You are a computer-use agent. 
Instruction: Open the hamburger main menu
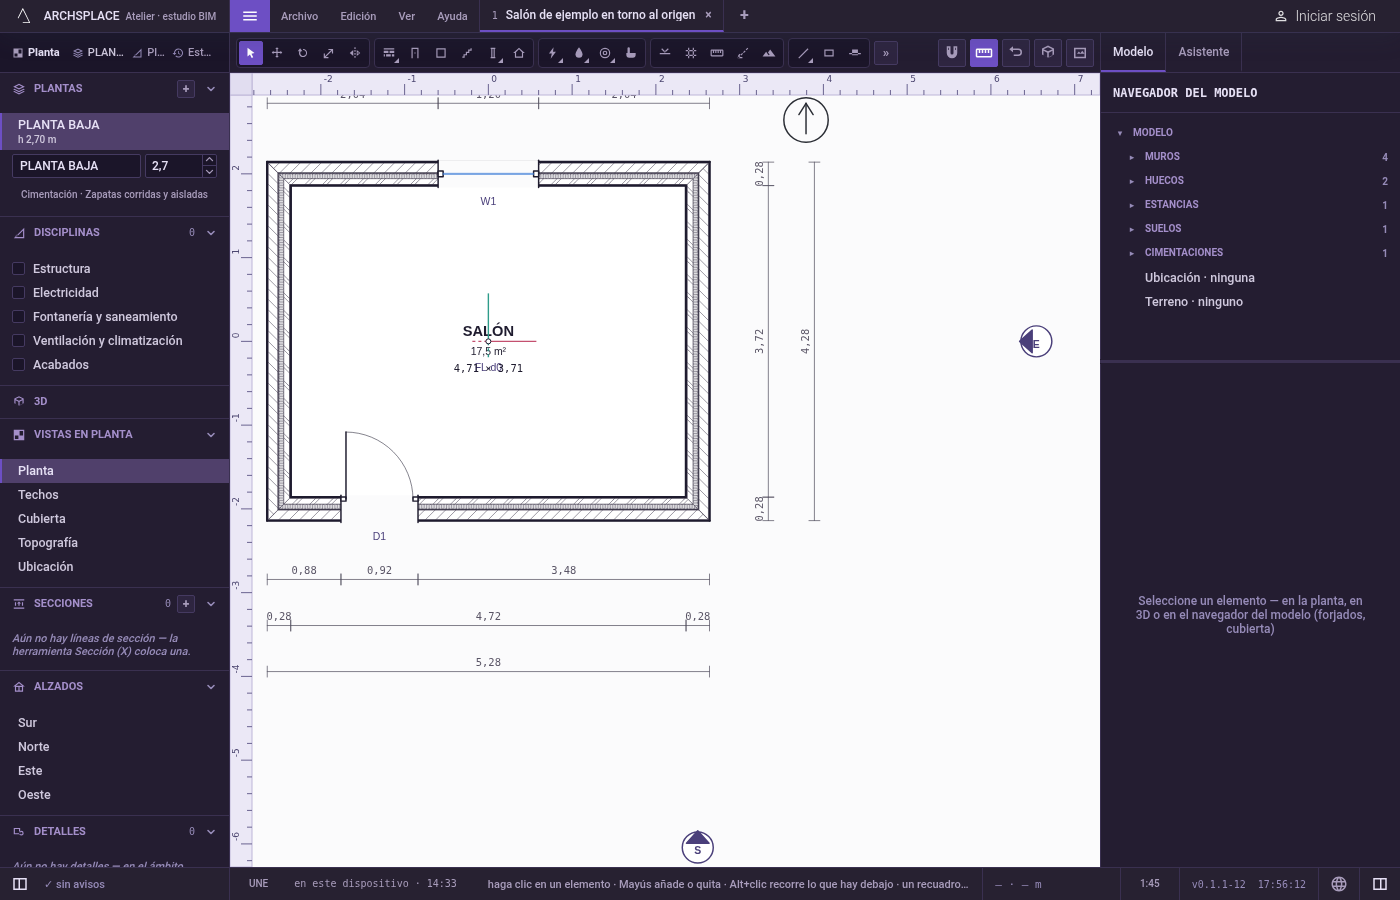[250, 16]
